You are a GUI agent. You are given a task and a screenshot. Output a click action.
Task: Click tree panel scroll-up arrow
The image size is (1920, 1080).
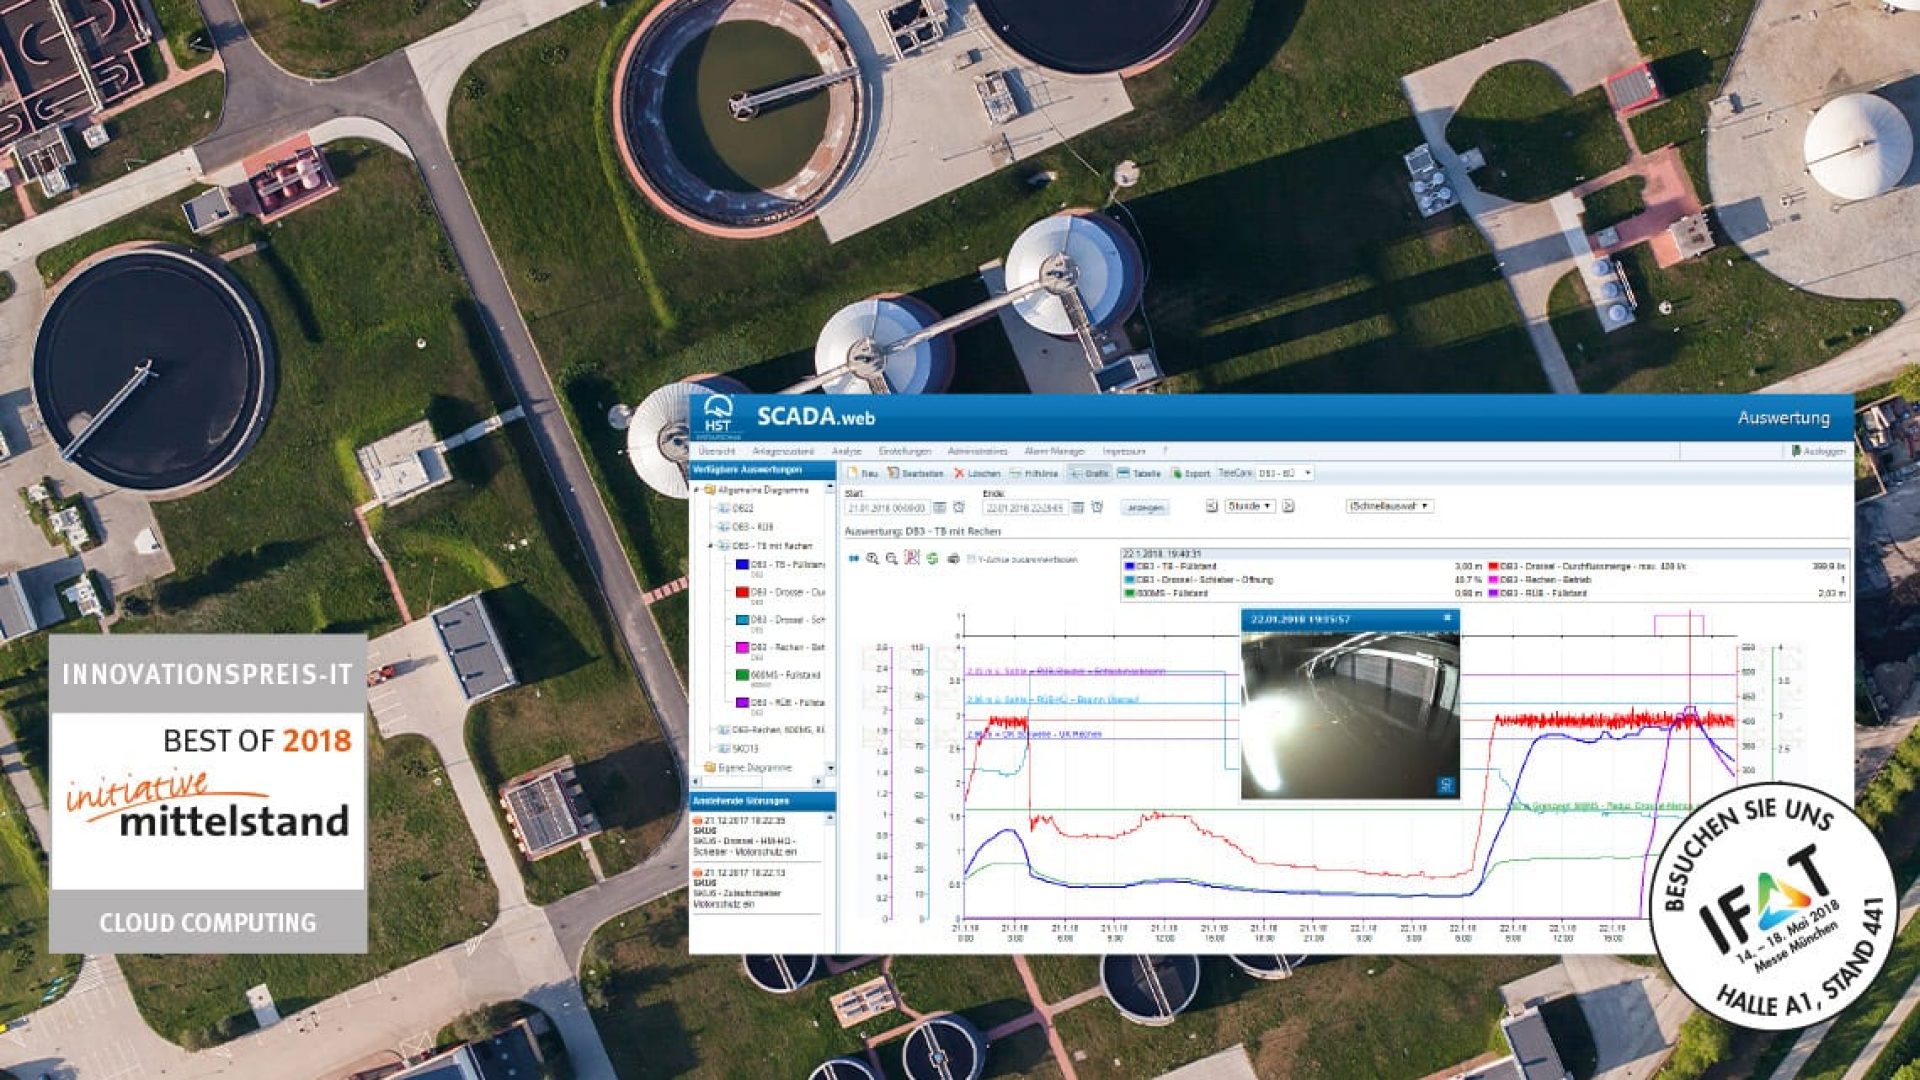830,488
